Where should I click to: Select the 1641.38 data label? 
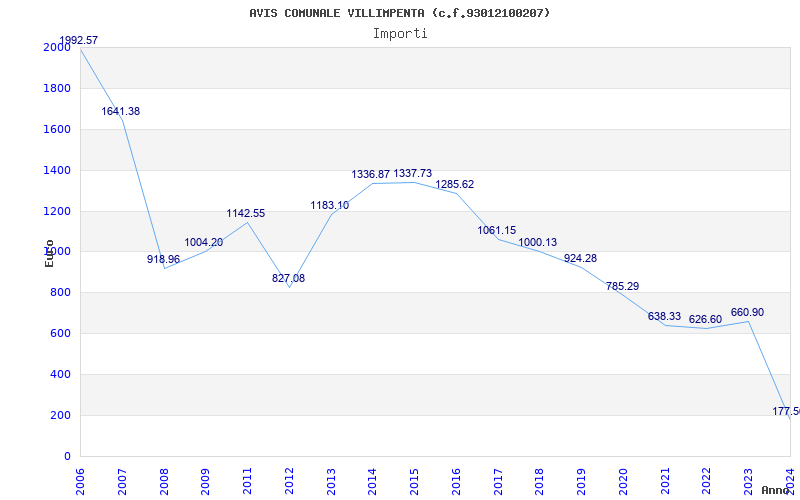[x=120, y=111]
